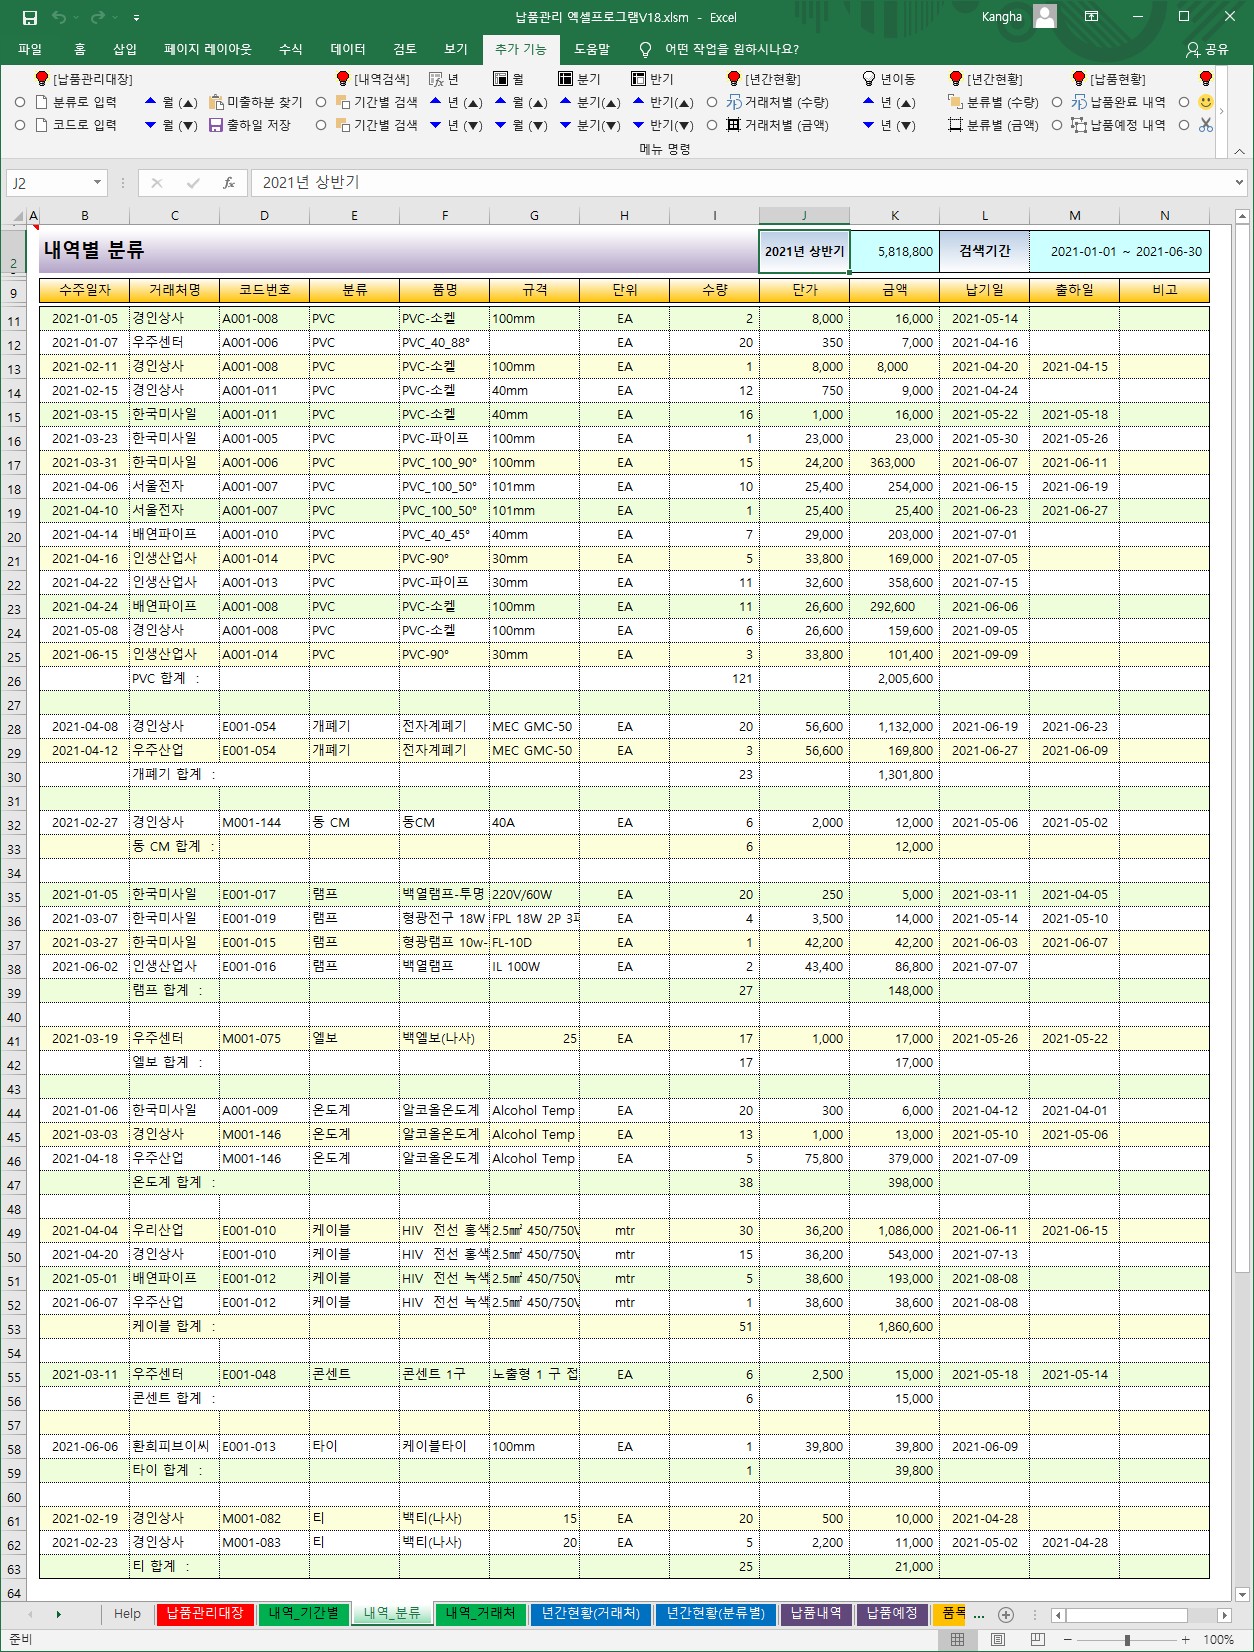Expand the formula bar
The width and height of the screenshot is (1254, 1652).
tap(1240, 183)
